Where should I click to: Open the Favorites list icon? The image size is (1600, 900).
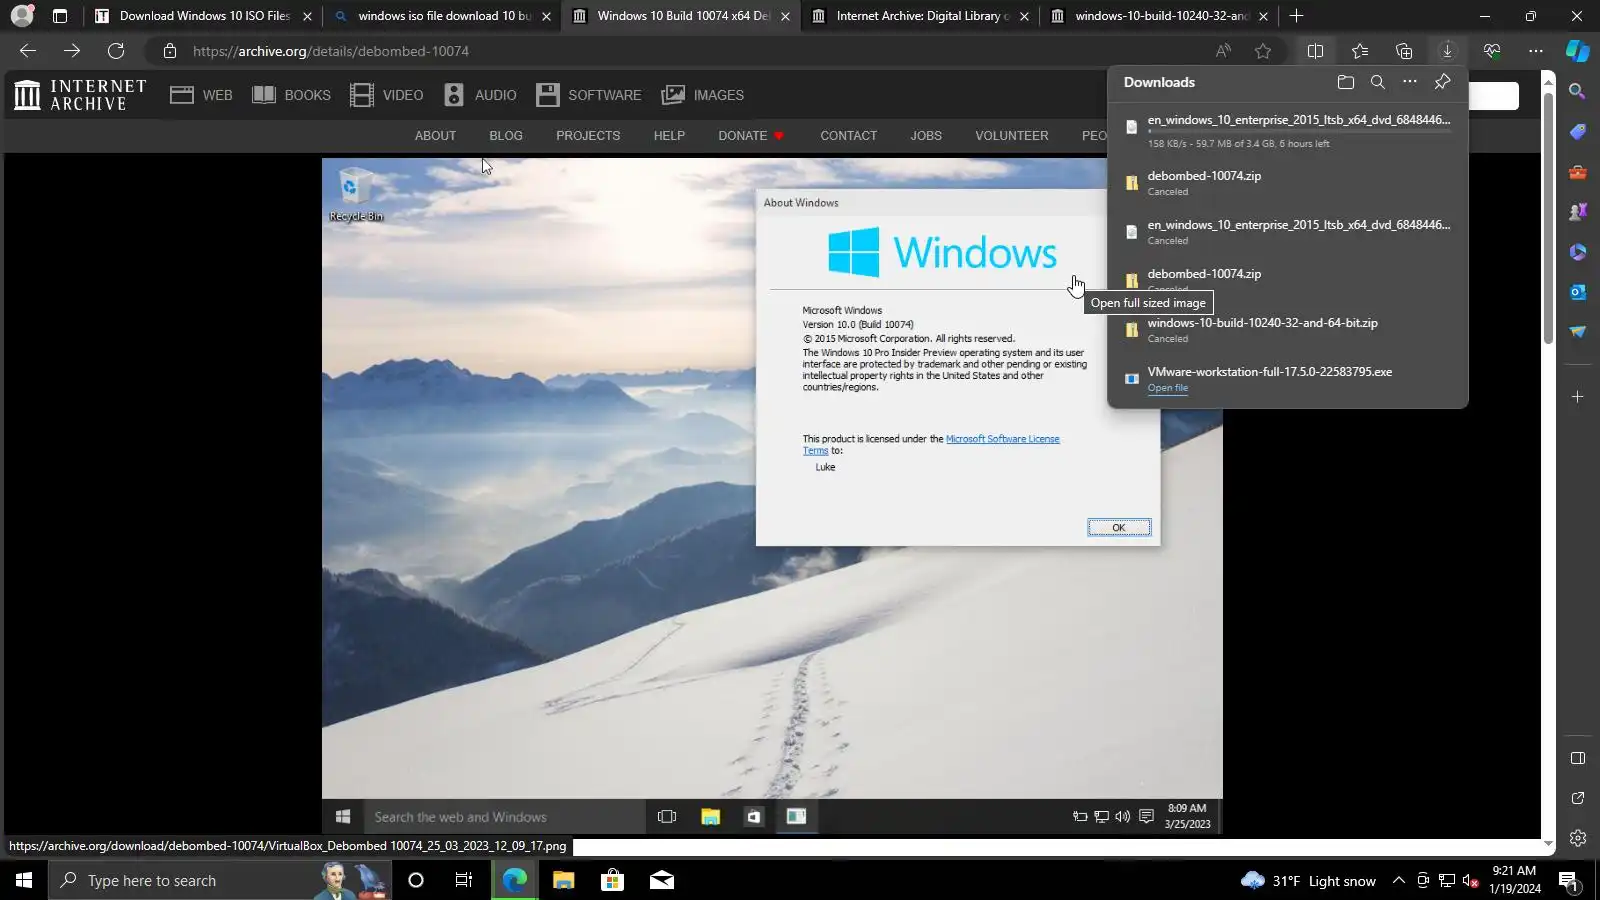pyautogui.click(x=1360, y=51)
